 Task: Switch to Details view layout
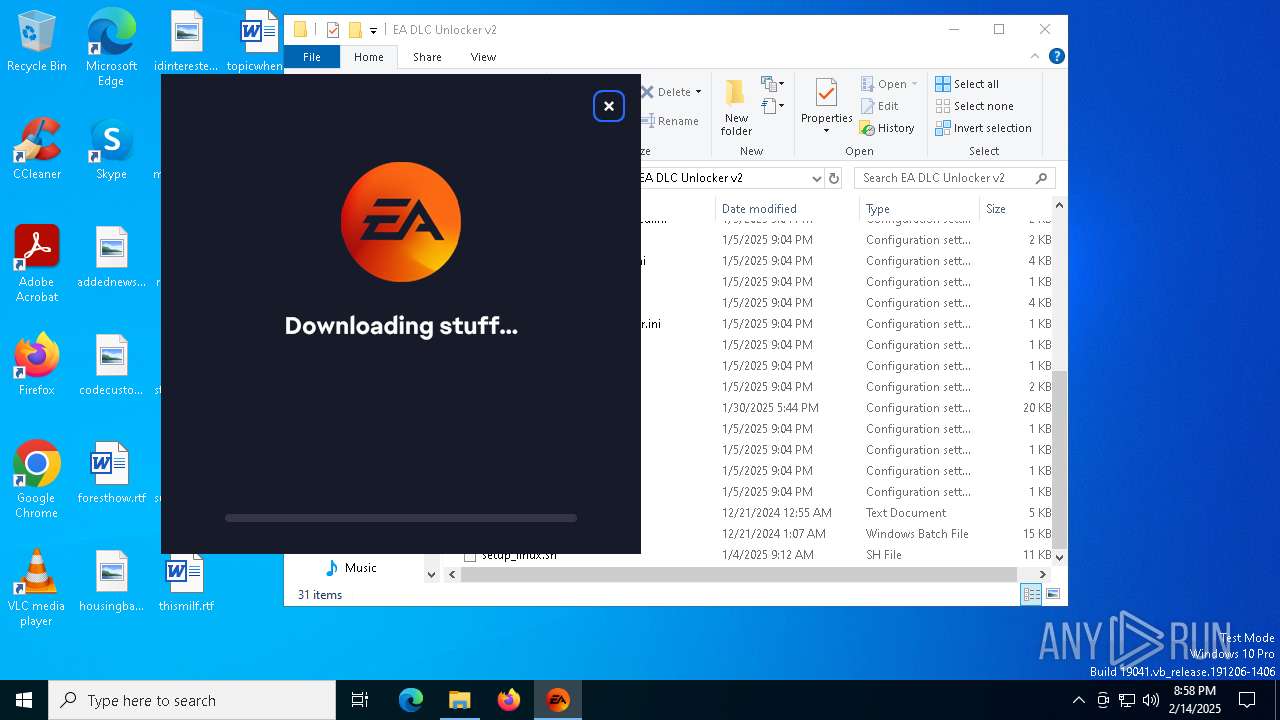pos(1030,594)
